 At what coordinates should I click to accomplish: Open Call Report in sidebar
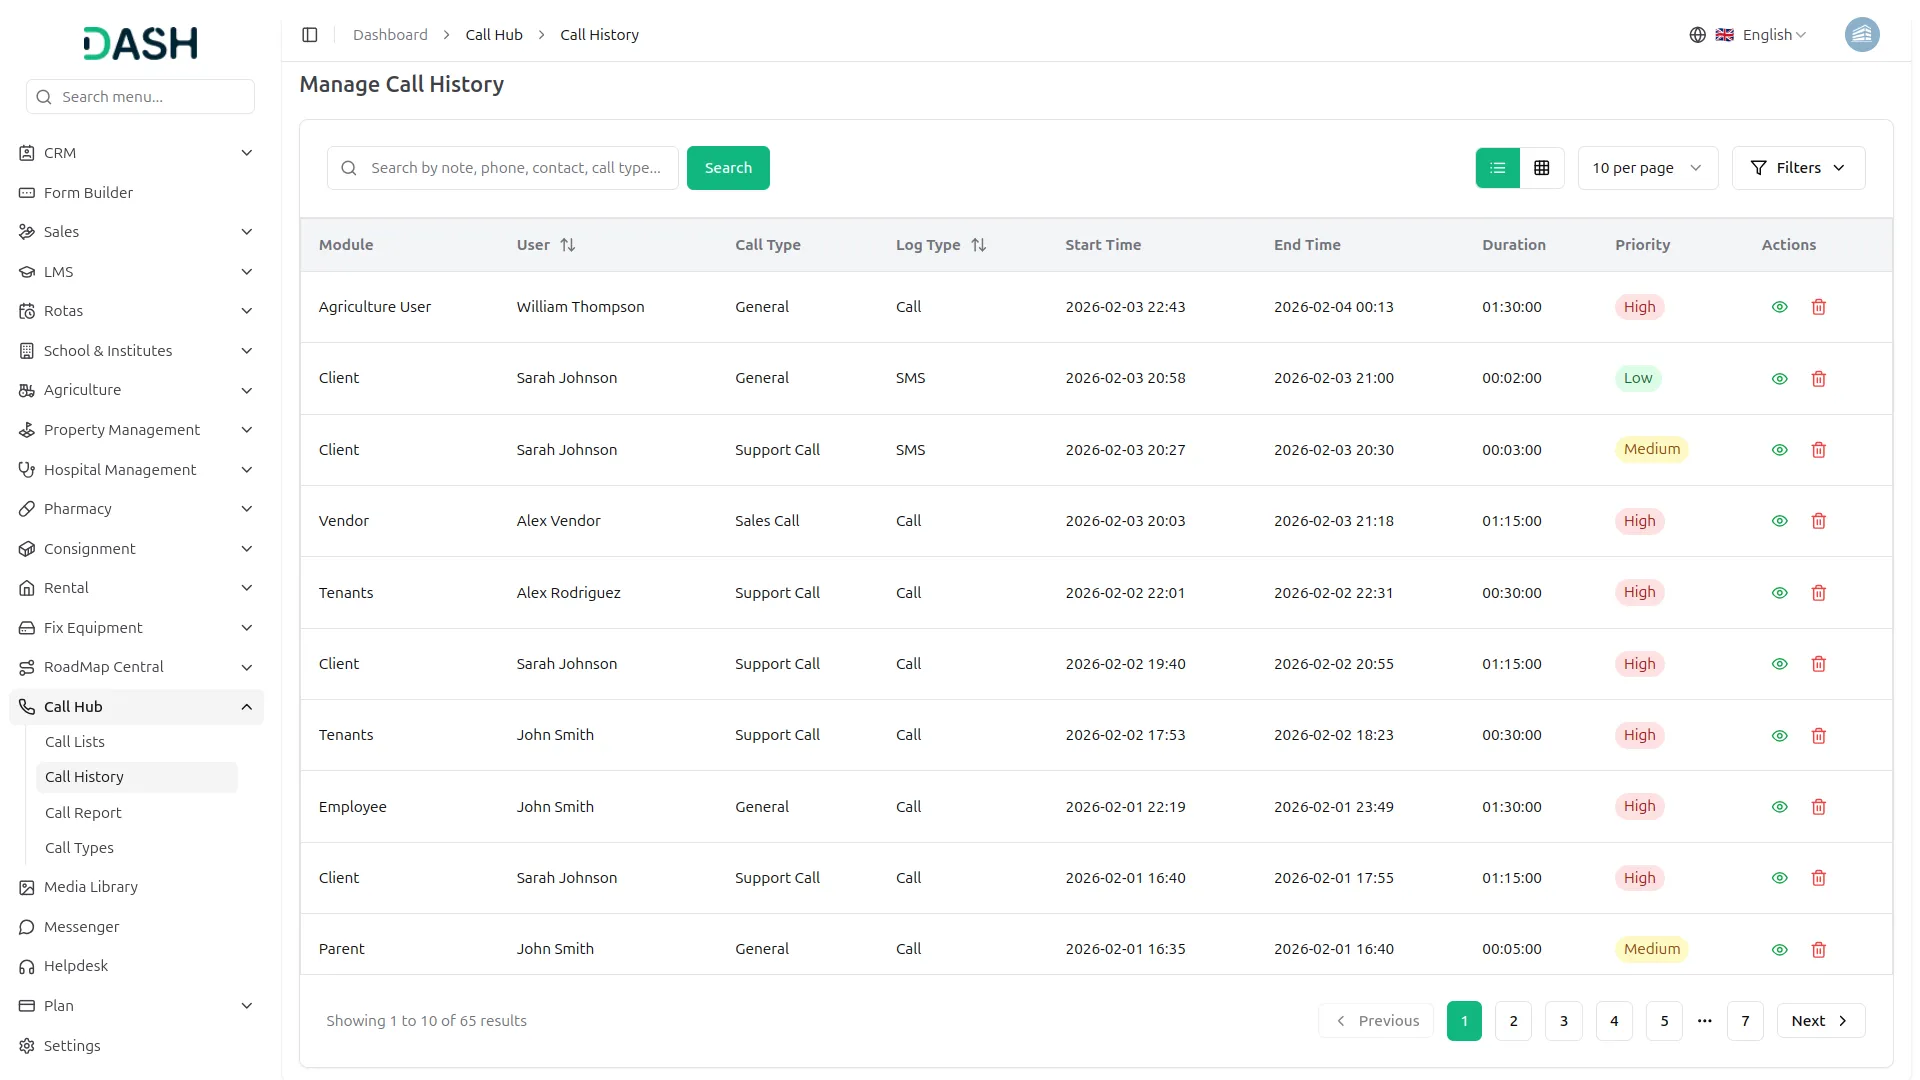pyautogui.click(x=83, y=813)
